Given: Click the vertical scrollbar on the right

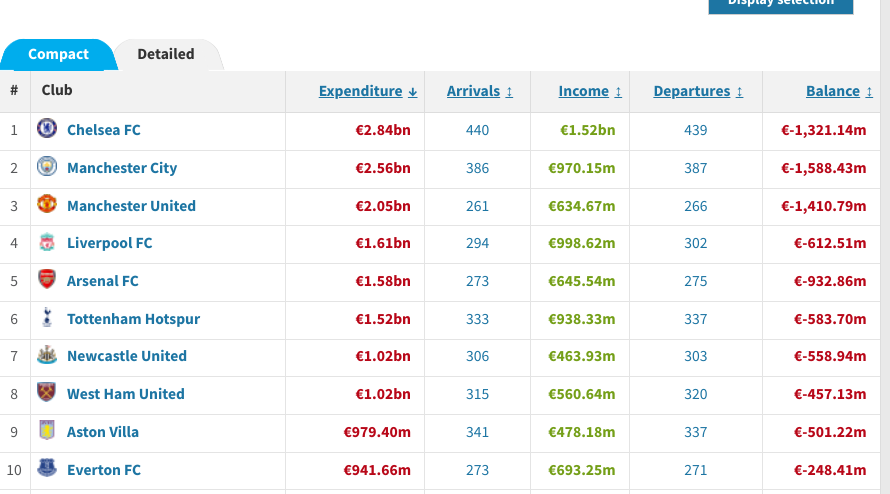Looking at the screenshot, I should 884,250.
